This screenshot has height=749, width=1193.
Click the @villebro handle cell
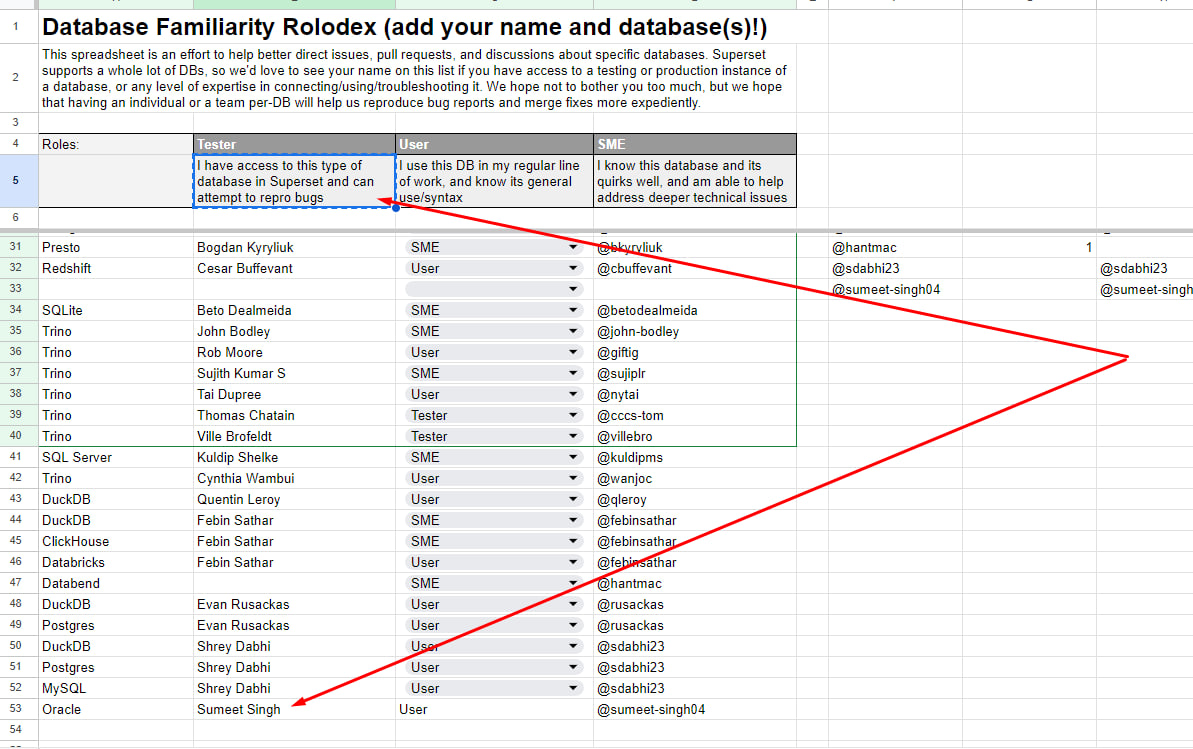point(695,436)
